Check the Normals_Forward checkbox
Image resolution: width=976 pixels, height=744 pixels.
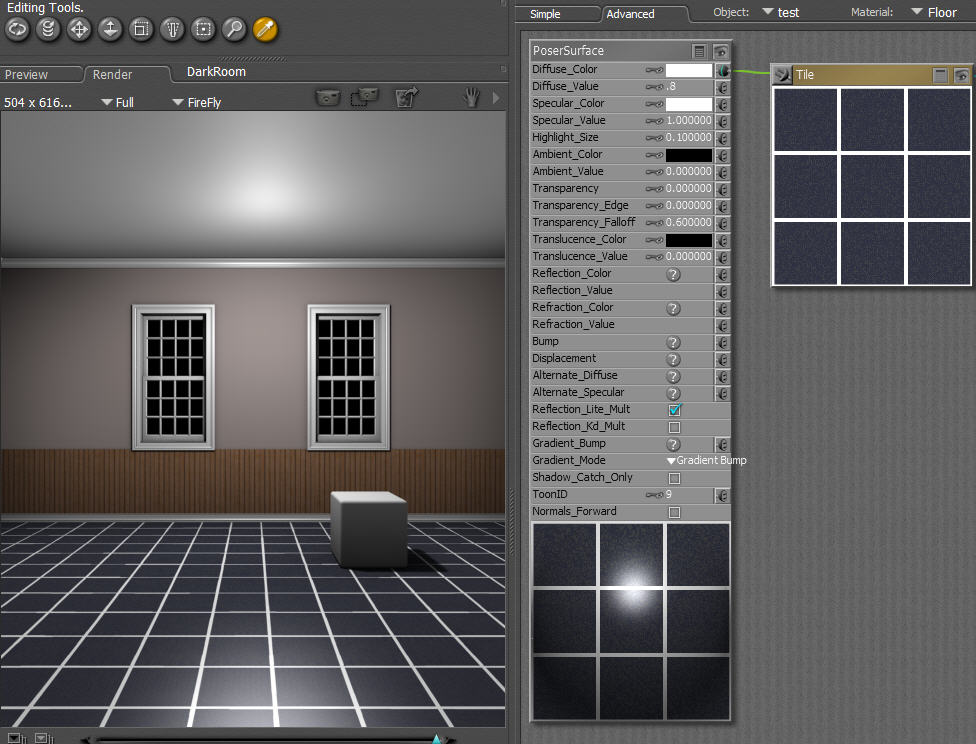pos(674,512)
